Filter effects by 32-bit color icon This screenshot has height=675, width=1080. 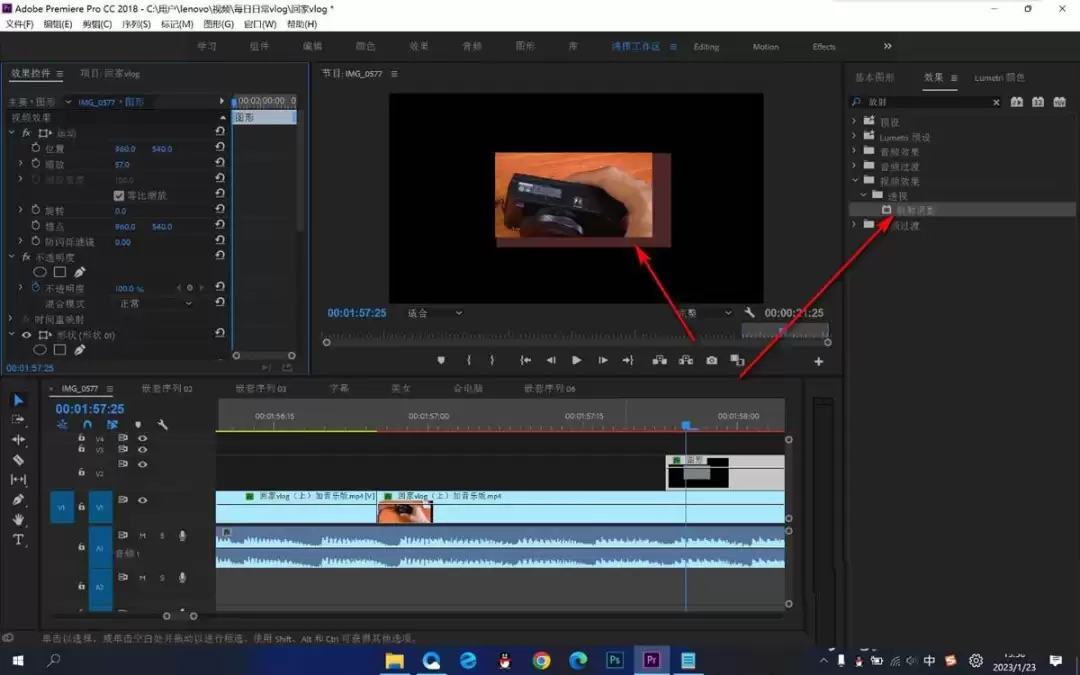coord(1038,102)
